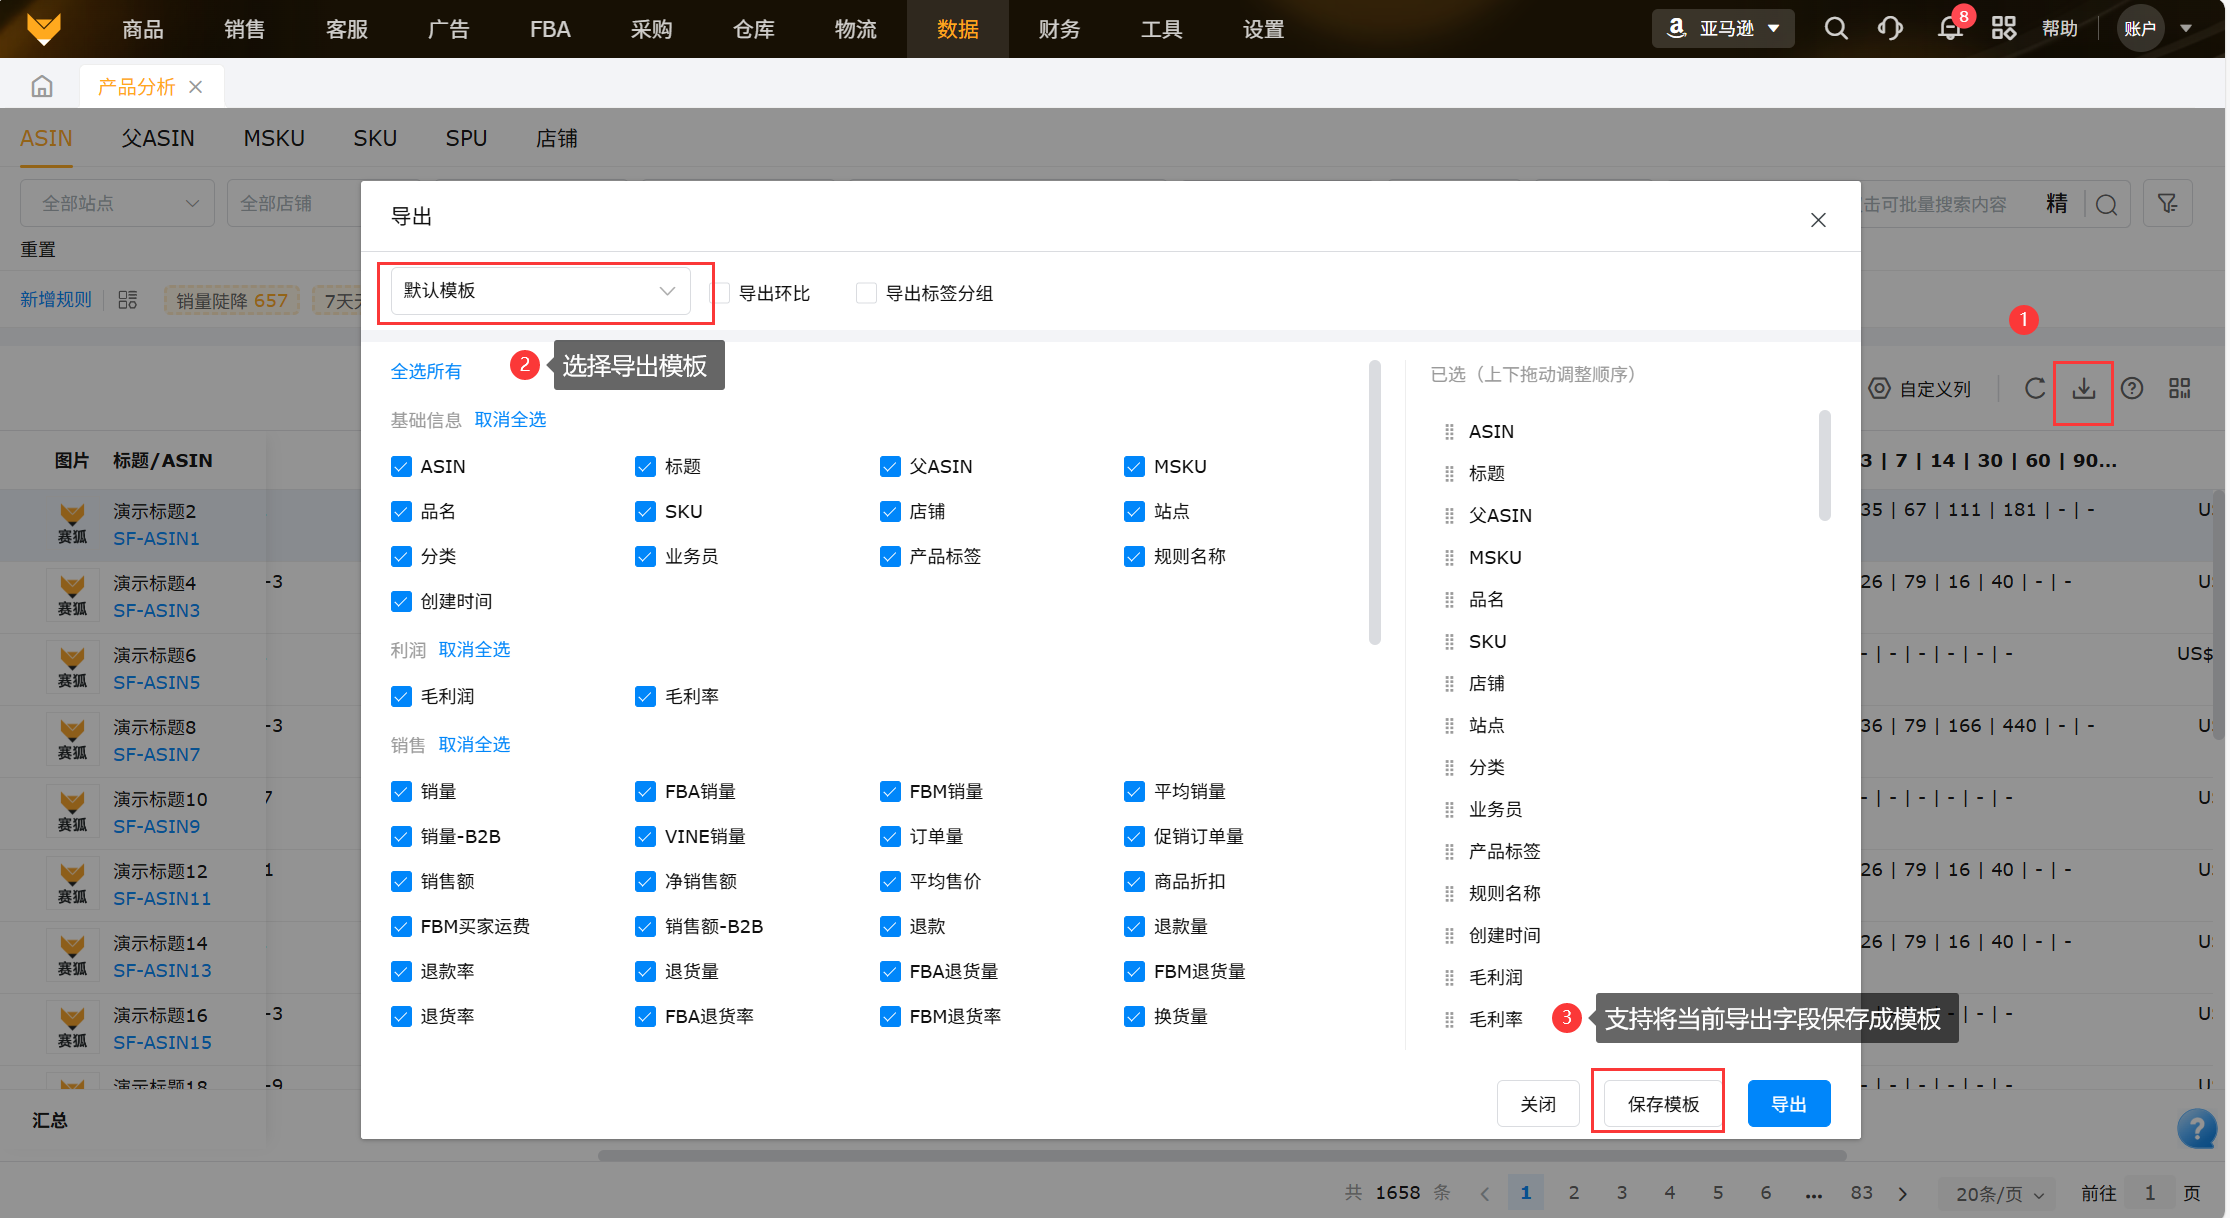Click the apps grid icon in header
This screenshot has height=1218, width=2230.
(2003, 28)
